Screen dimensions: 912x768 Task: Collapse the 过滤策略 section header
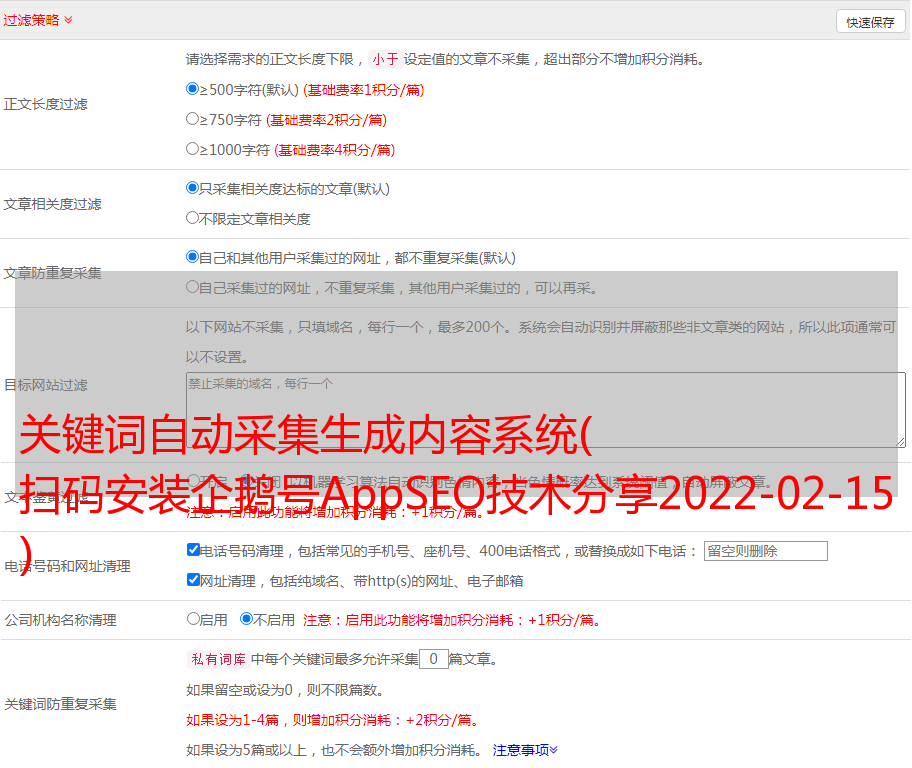pyautogui.click(x=38, y=20)
